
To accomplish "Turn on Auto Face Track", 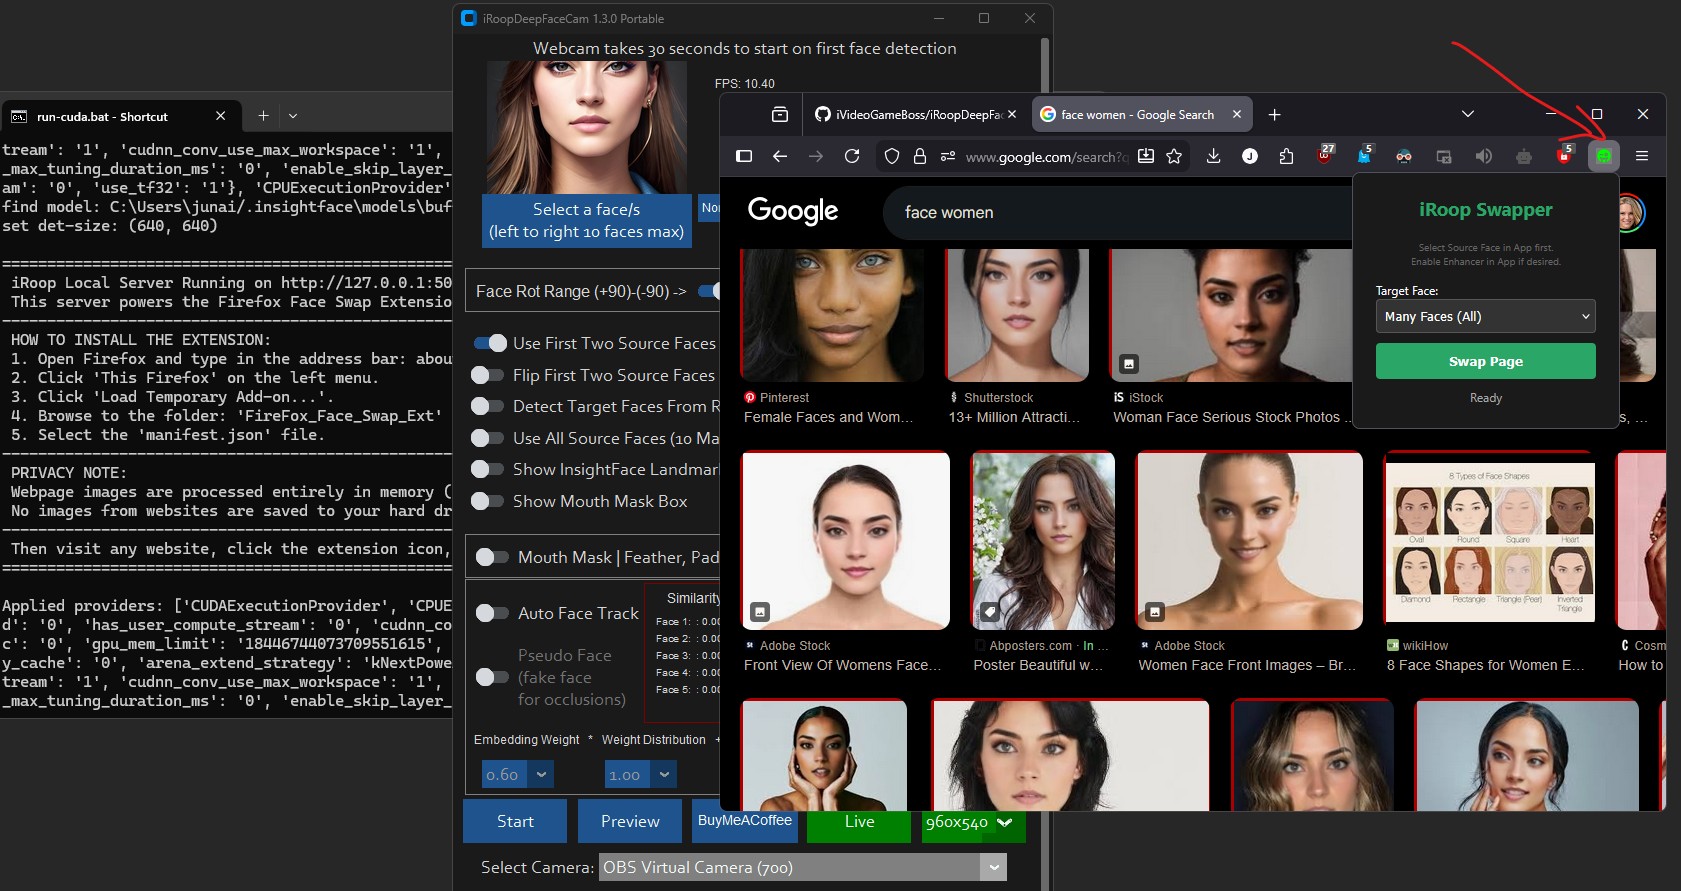I will (x=493, y=613).
